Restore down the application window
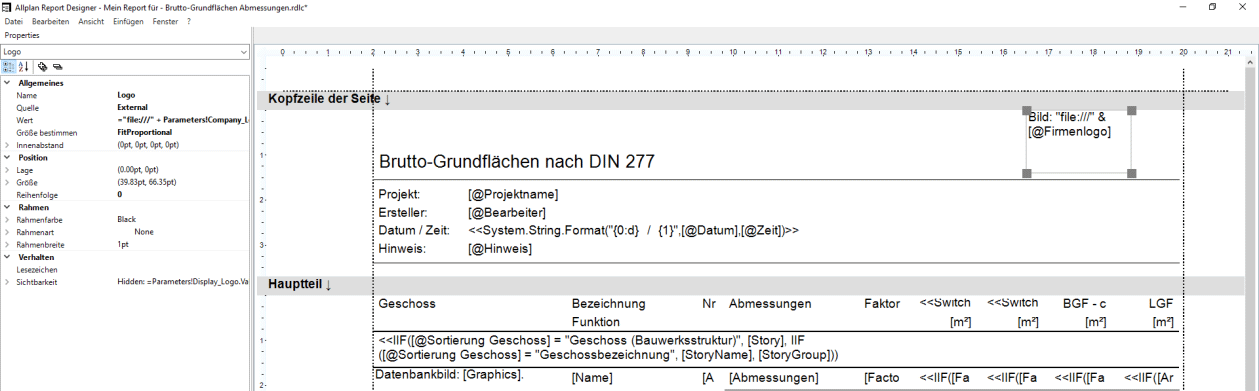This screenshot has height=391, width=1259. [x=1212, y=7]
